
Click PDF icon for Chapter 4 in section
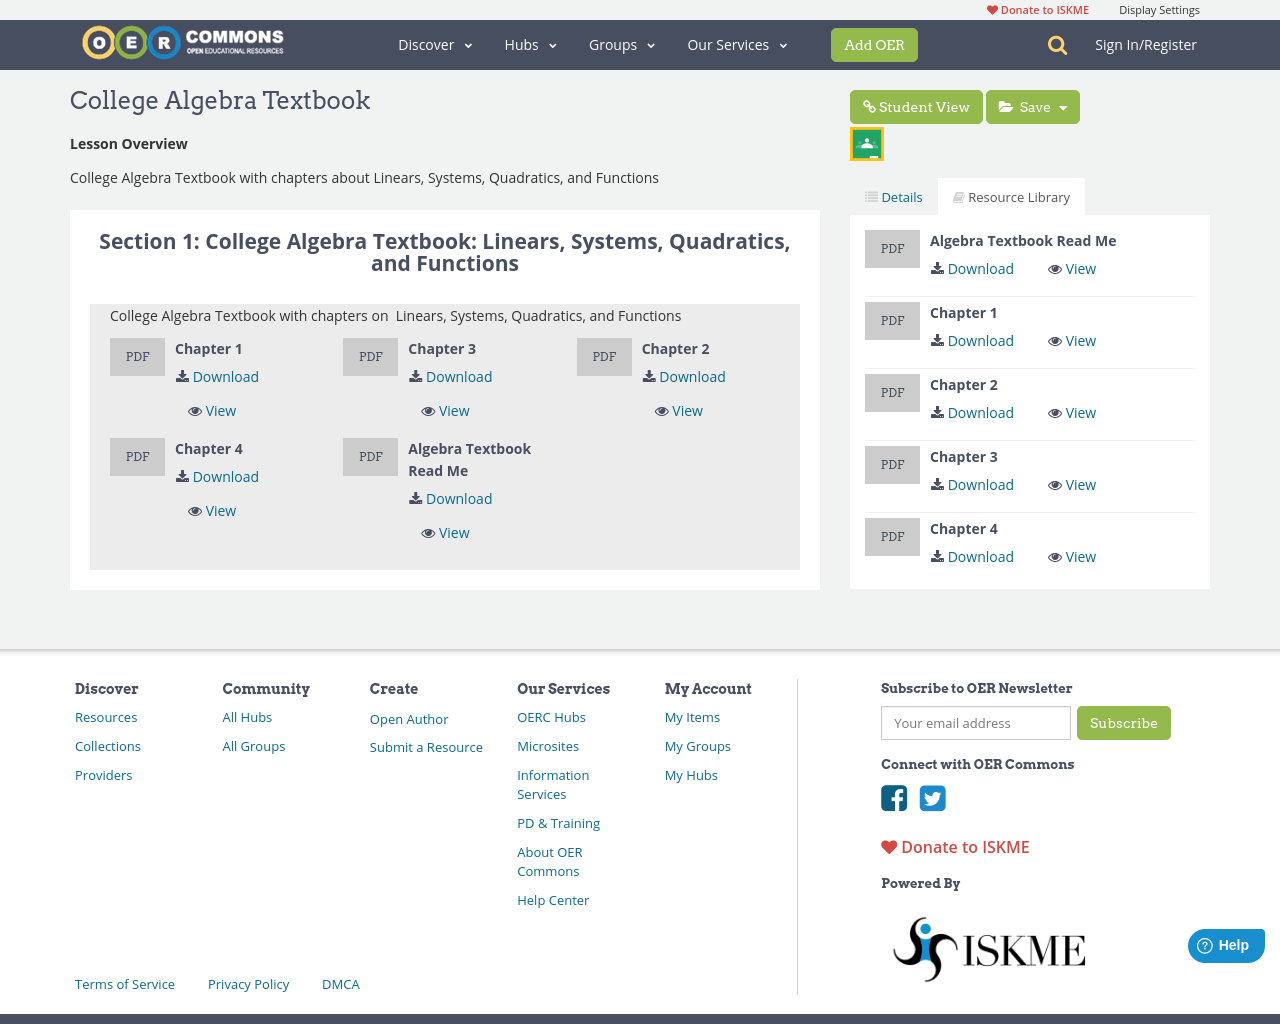137,457
